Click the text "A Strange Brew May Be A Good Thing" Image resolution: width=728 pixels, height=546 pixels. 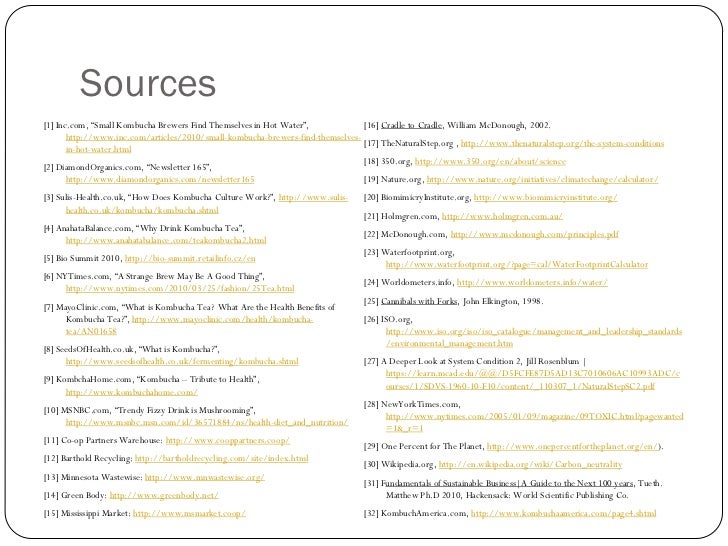click(x=190, y=277)
